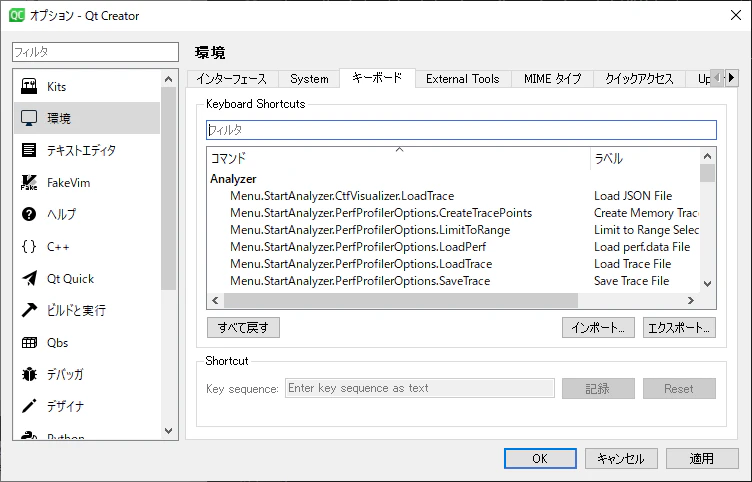Select PerfProfilerOptions.LoadTrace row
Image resolution: width=752 pixels, height=482 pixels.
coord(453,264)
